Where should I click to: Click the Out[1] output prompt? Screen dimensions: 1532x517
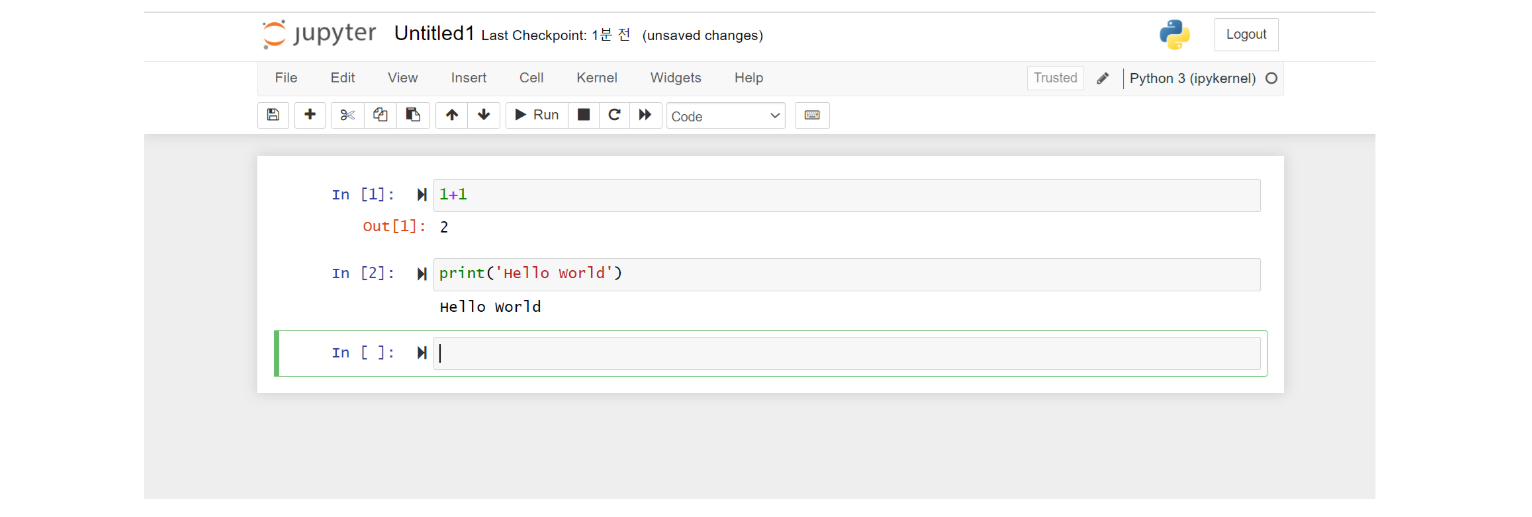(x=394, y=227)
